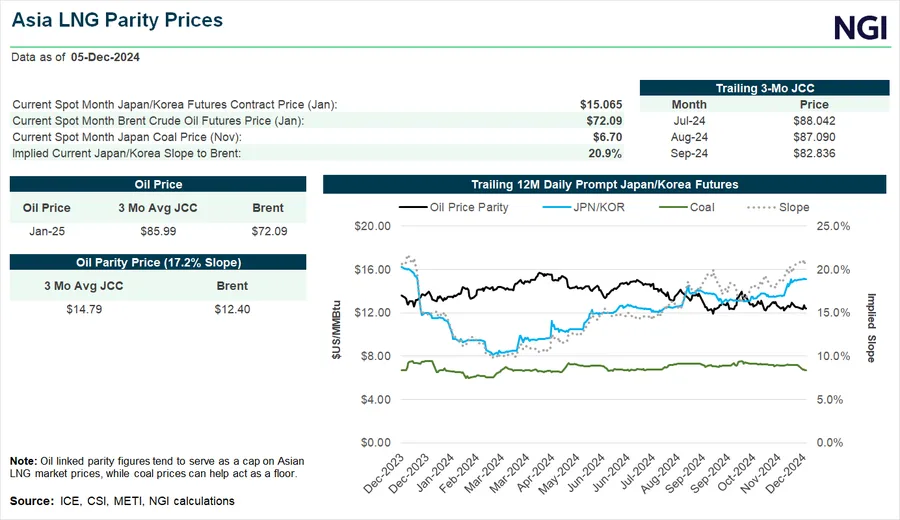Select the Jul-24 row in JCC table
This screenshot has height=520, width=900.
pyautogui.click(x=689, y=120)
